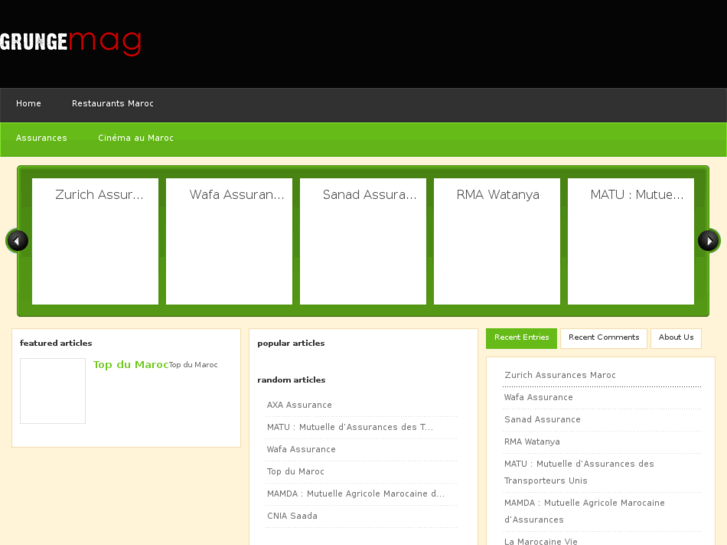The width and height of the screenshot is (727, 545).
Task: Click featured article thumbnail image
Action: point(53,391)
